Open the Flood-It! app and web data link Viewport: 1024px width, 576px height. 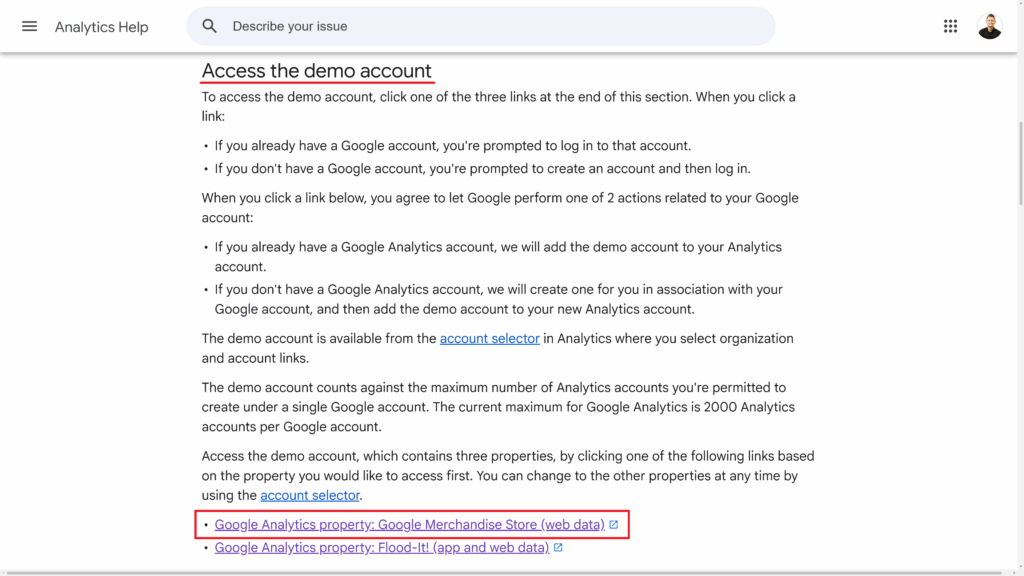tap(380, 547)
